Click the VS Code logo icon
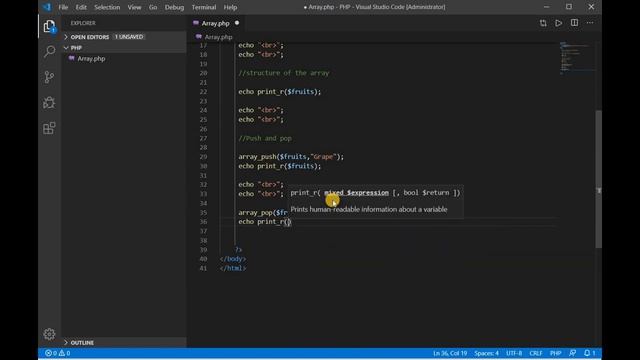Screen dimensions: 640x360 click(47, 7)
